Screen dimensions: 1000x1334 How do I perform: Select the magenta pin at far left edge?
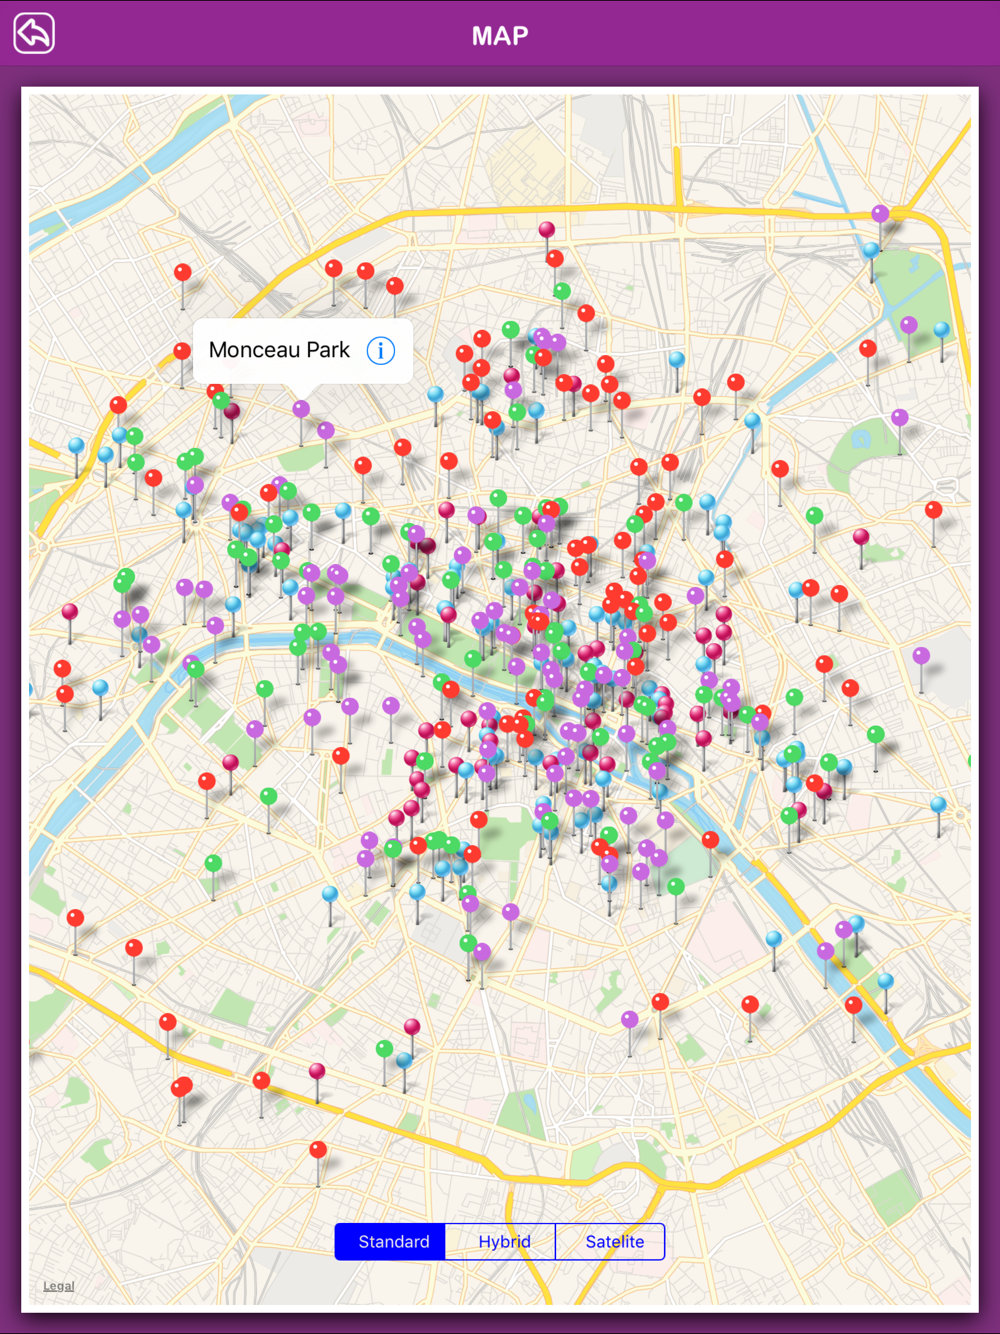pyautogui.click(x=70, y=611)
